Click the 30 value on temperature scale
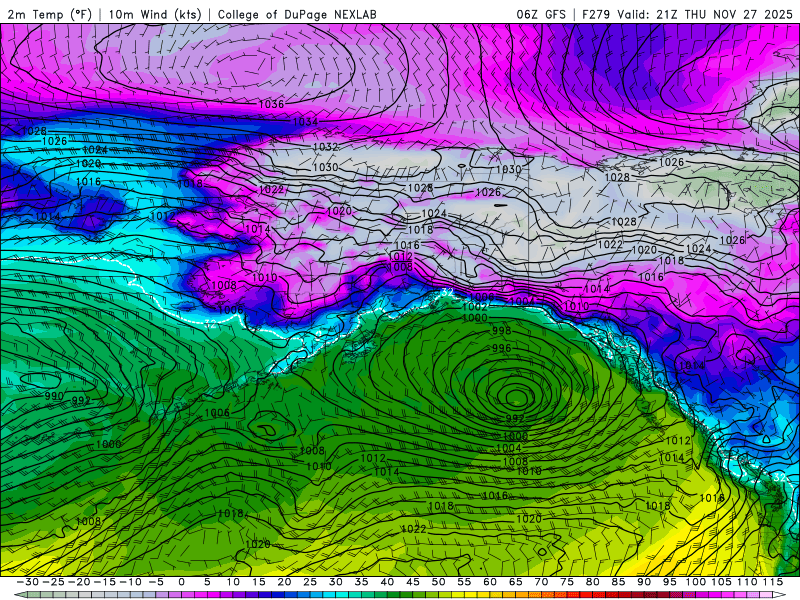This screenshot has height=600, width=800. pyautogui.click(x=336, y=582)
